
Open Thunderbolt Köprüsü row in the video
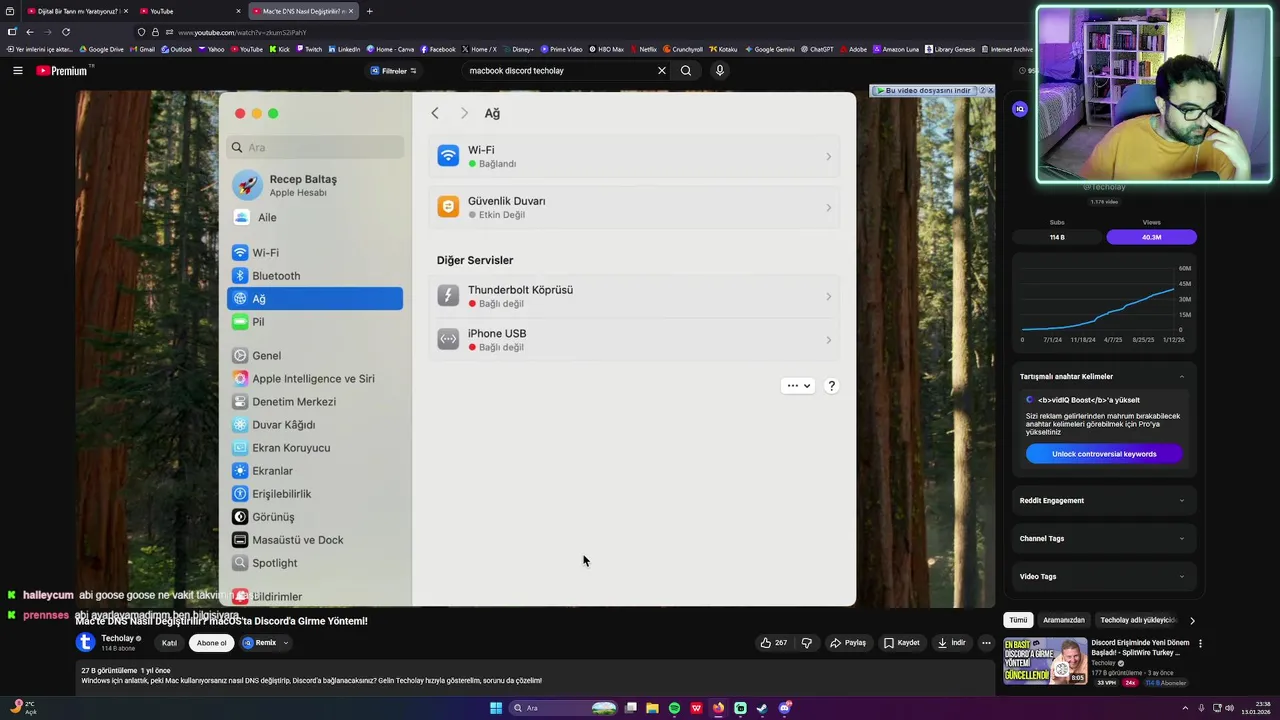click(635, 296)
